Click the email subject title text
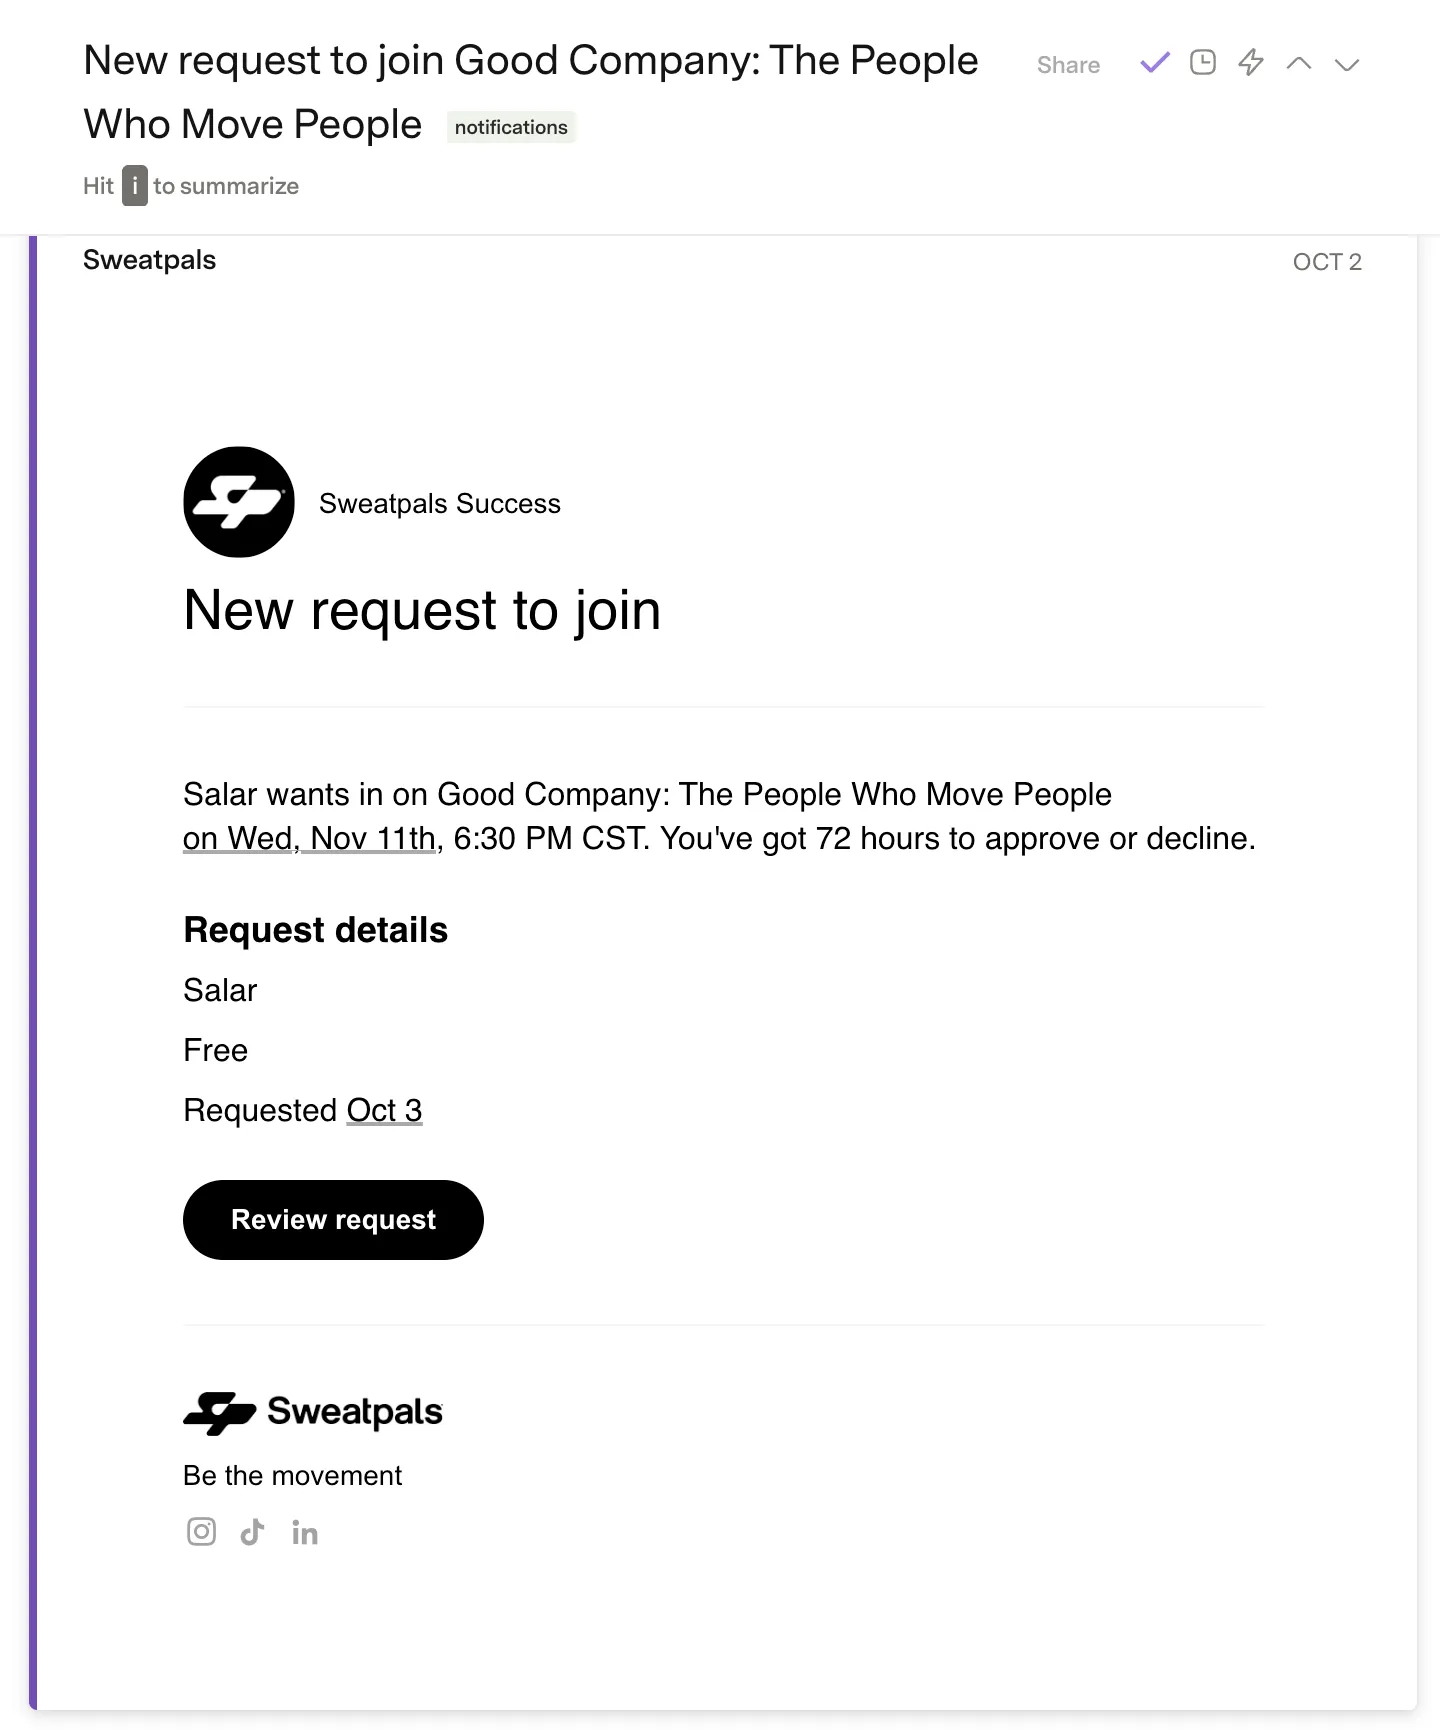Viewport: 1440px width, 1730px height. click(x=530, y=92)
